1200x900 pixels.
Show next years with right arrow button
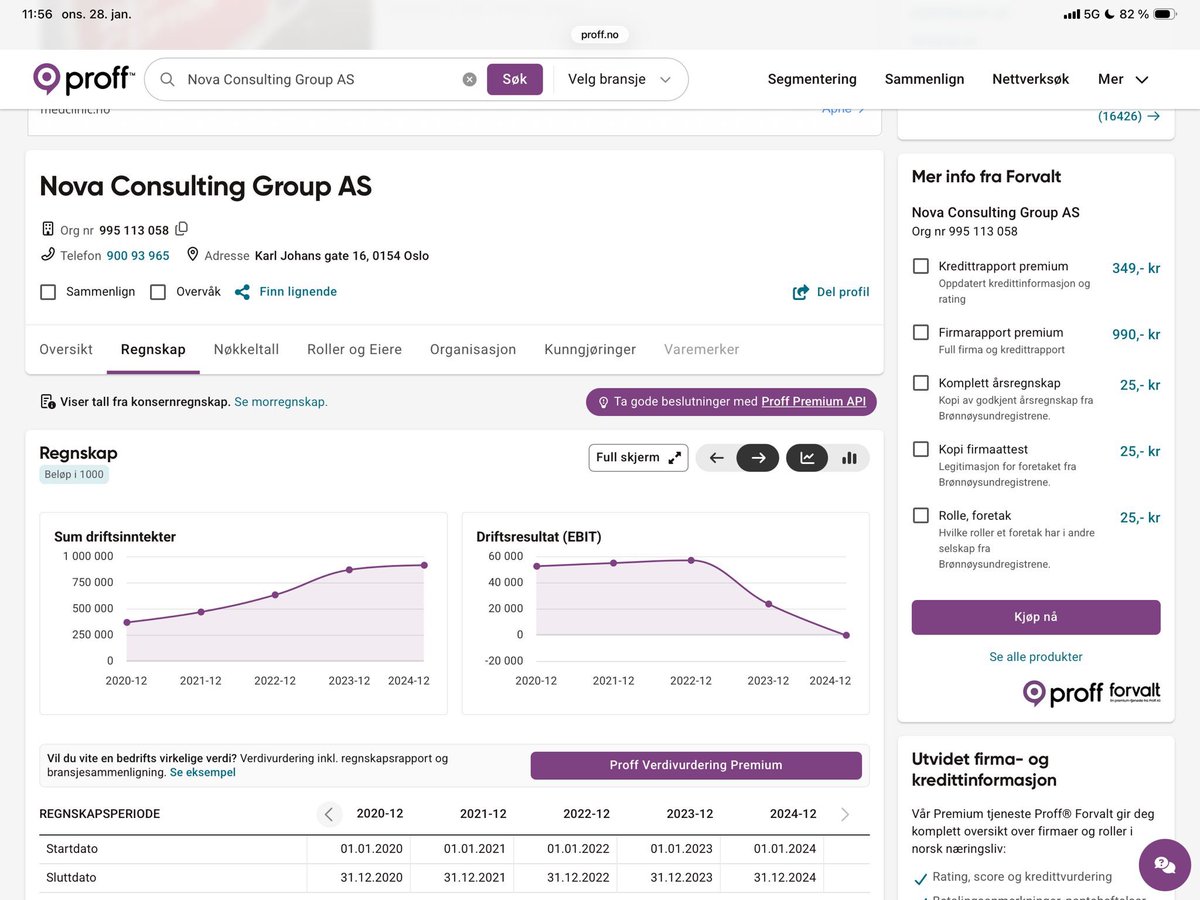[758, 458]
